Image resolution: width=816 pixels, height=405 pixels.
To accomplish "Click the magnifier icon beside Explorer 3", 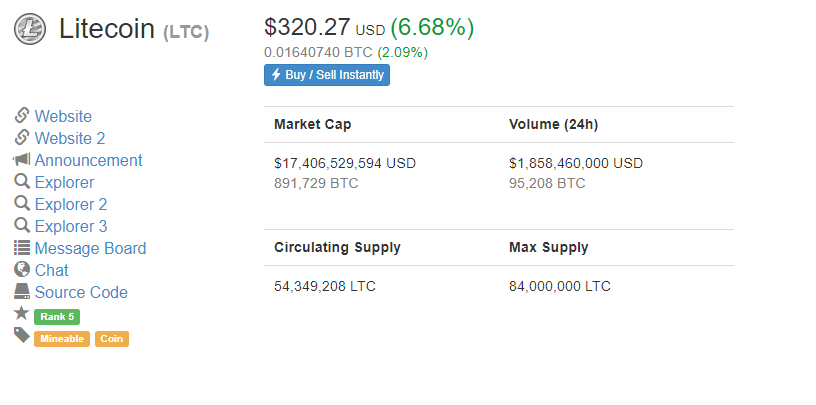I will (21, 225).
